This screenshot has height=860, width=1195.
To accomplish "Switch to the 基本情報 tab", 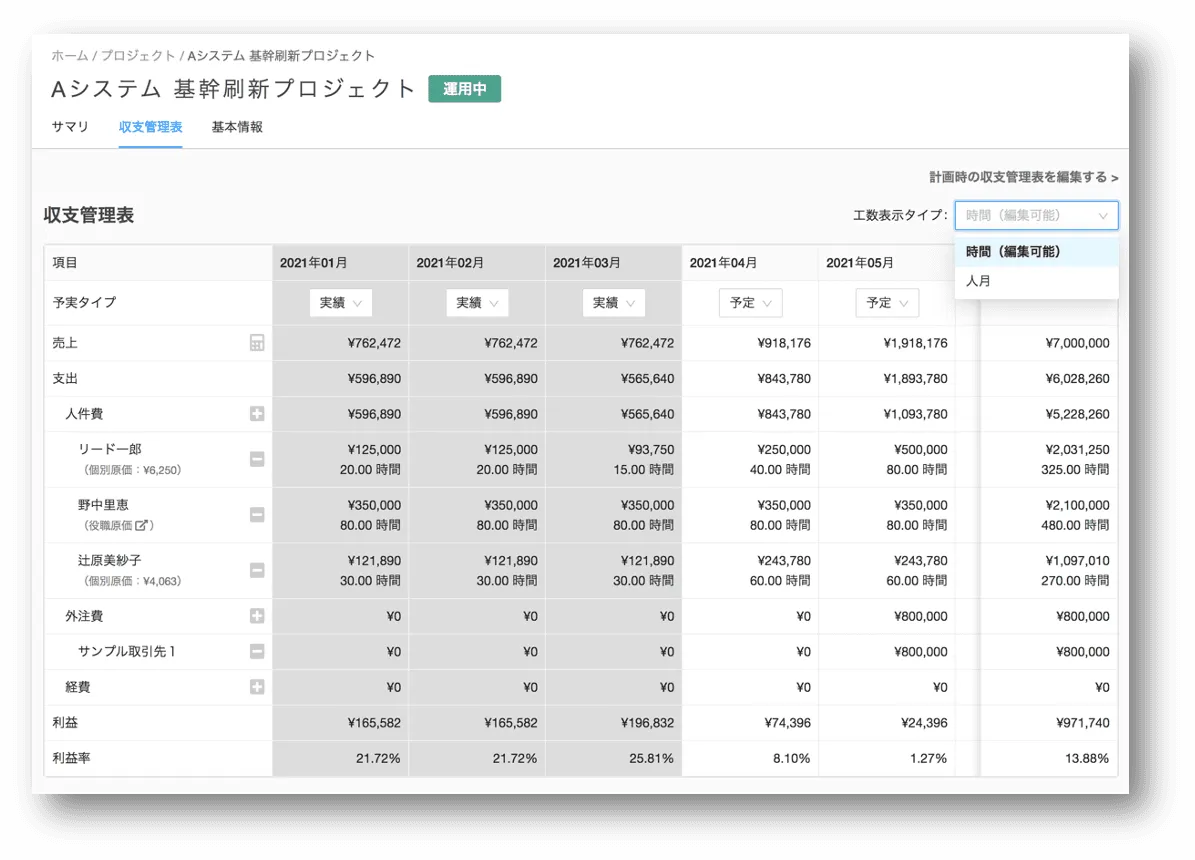I will click(x=236, y=127).
